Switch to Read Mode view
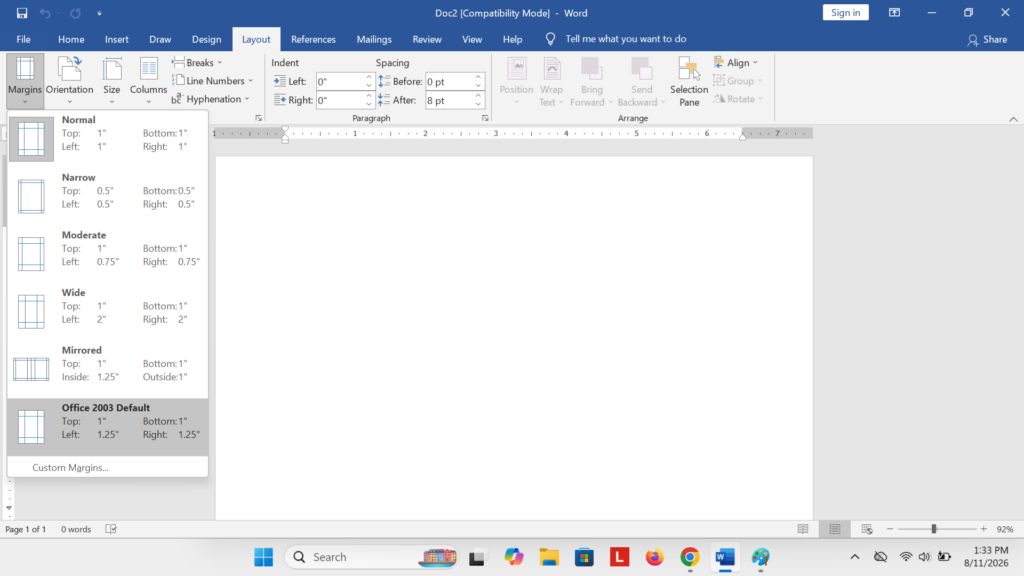The width and height of the screenshot is (1024, 576). tap(803, 529)
